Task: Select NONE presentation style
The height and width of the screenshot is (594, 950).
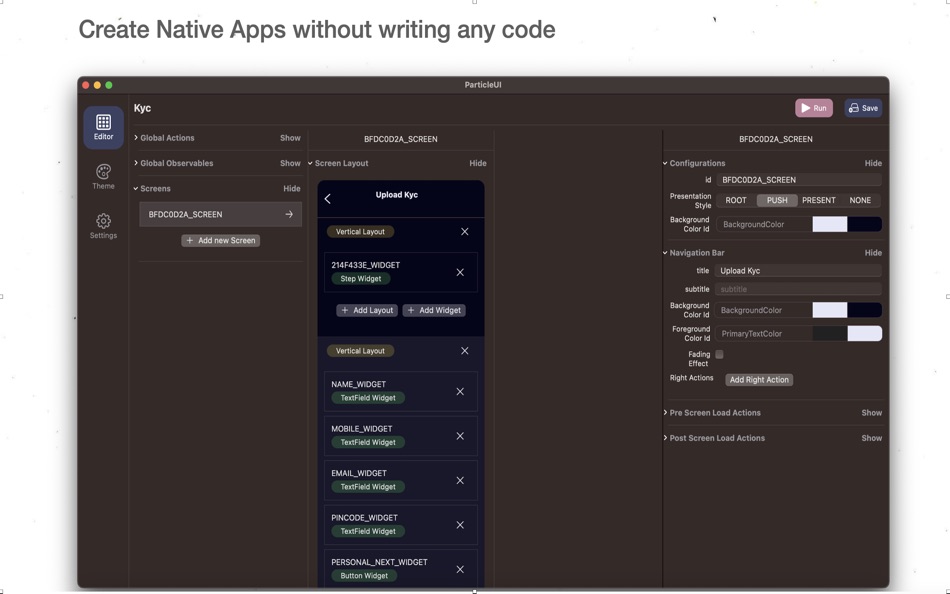Action: [860, 200]
